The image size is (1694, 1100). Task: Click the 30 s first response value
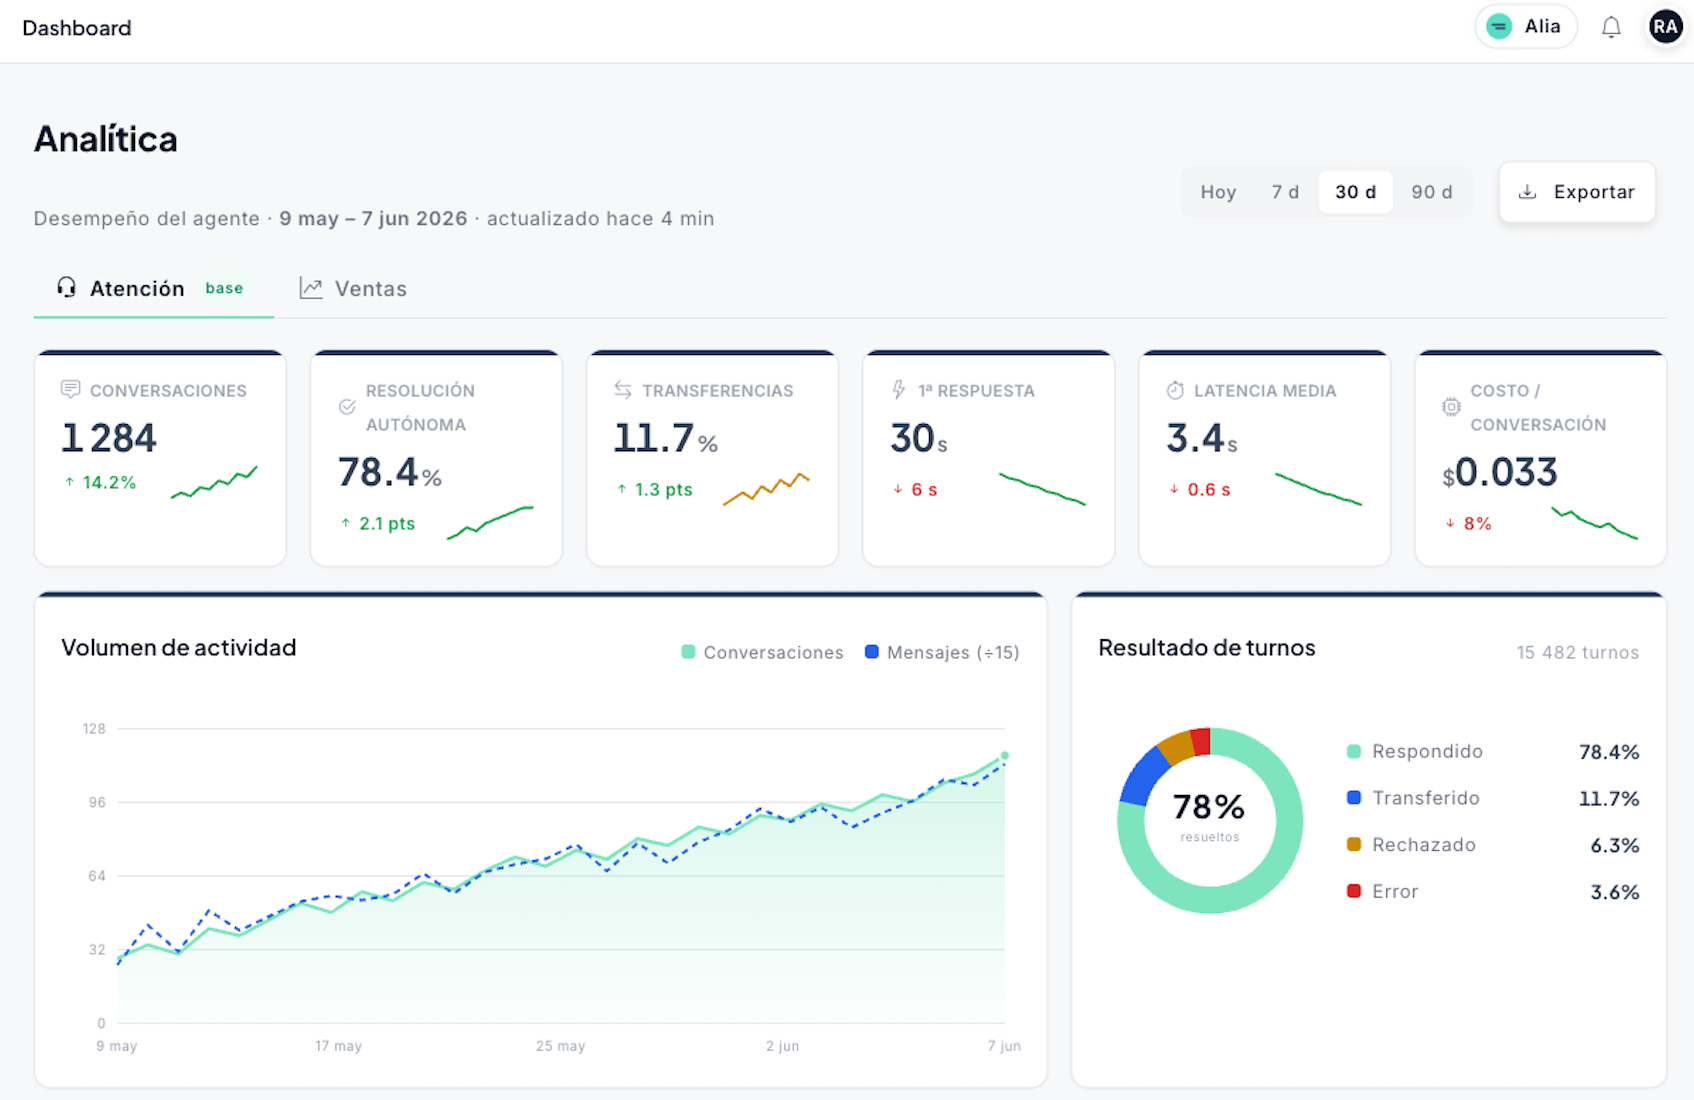point(919,438)
